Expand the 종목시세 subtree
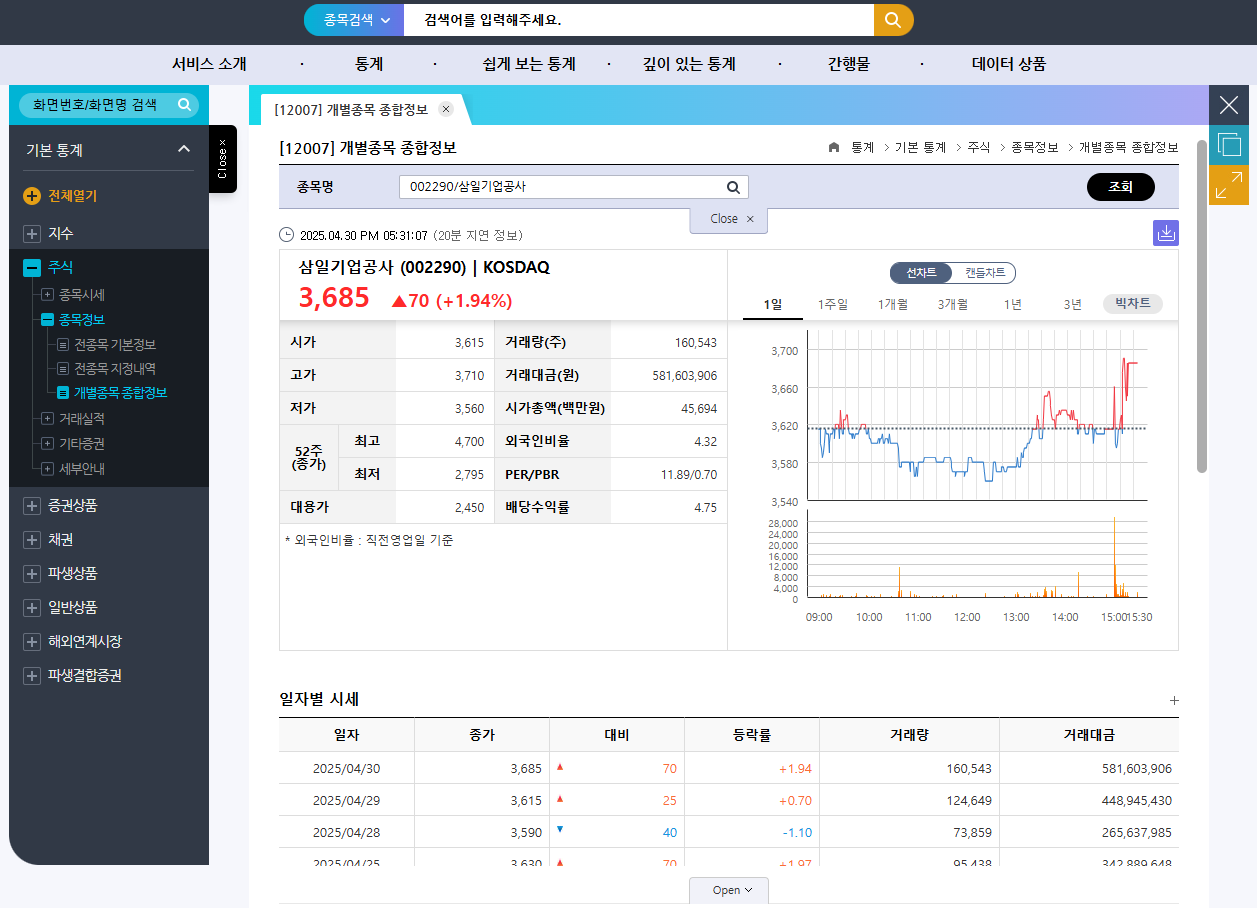This screenshot has width=1257, height=908. tap(47, 295)
